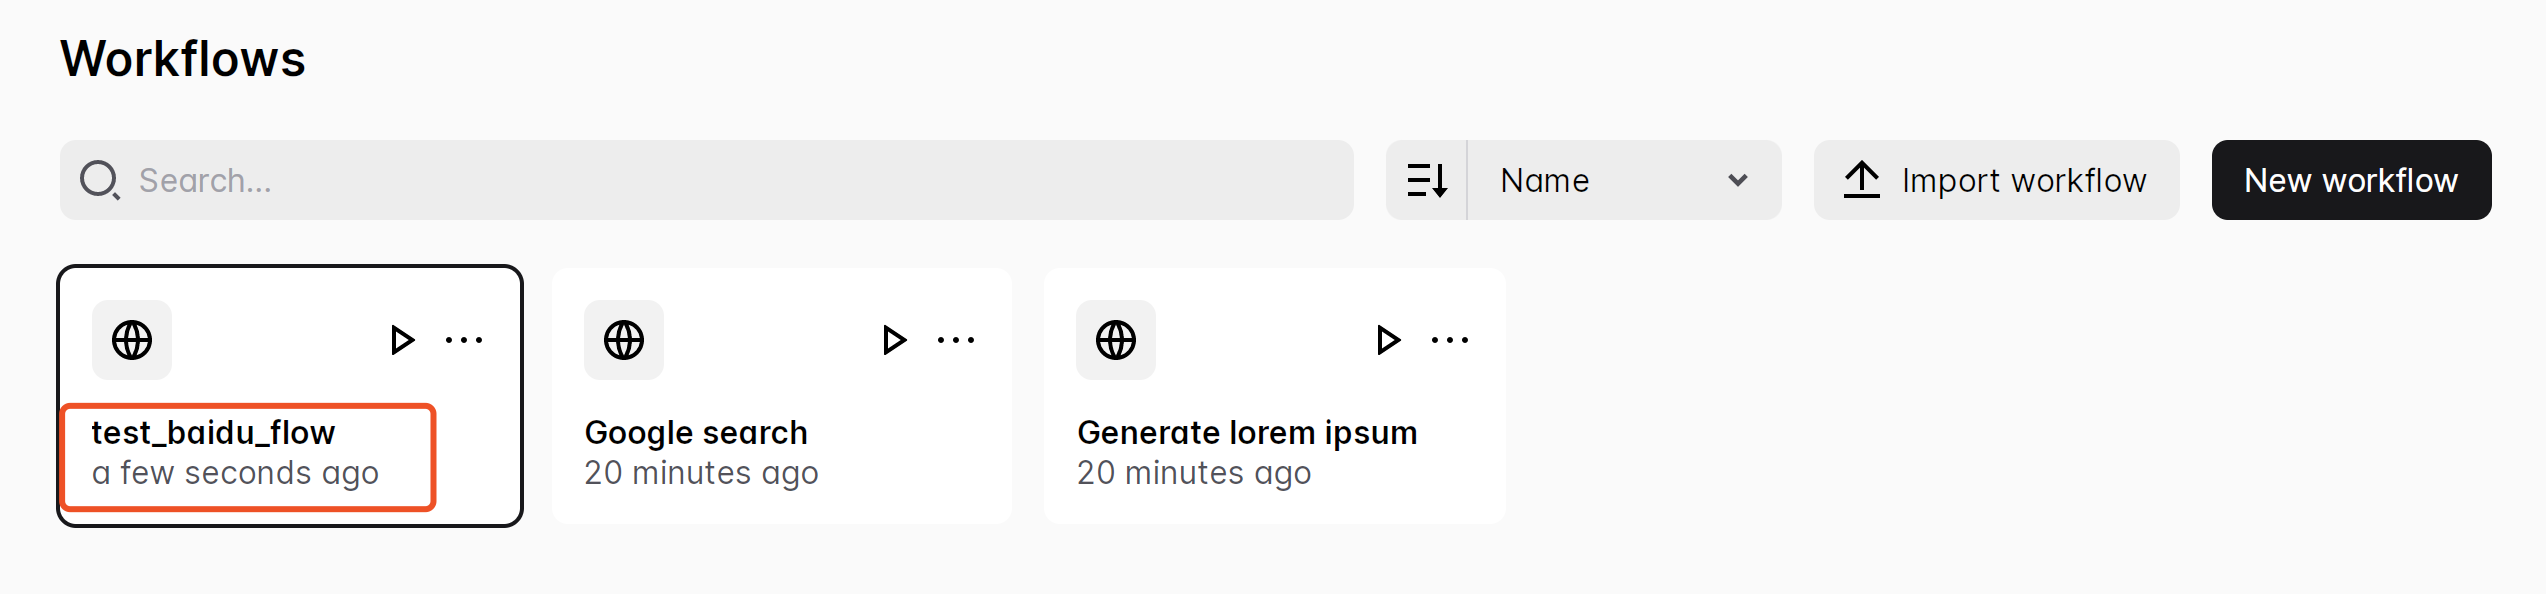Click the upload arrow icon on Import workflow

(1862, 180)
